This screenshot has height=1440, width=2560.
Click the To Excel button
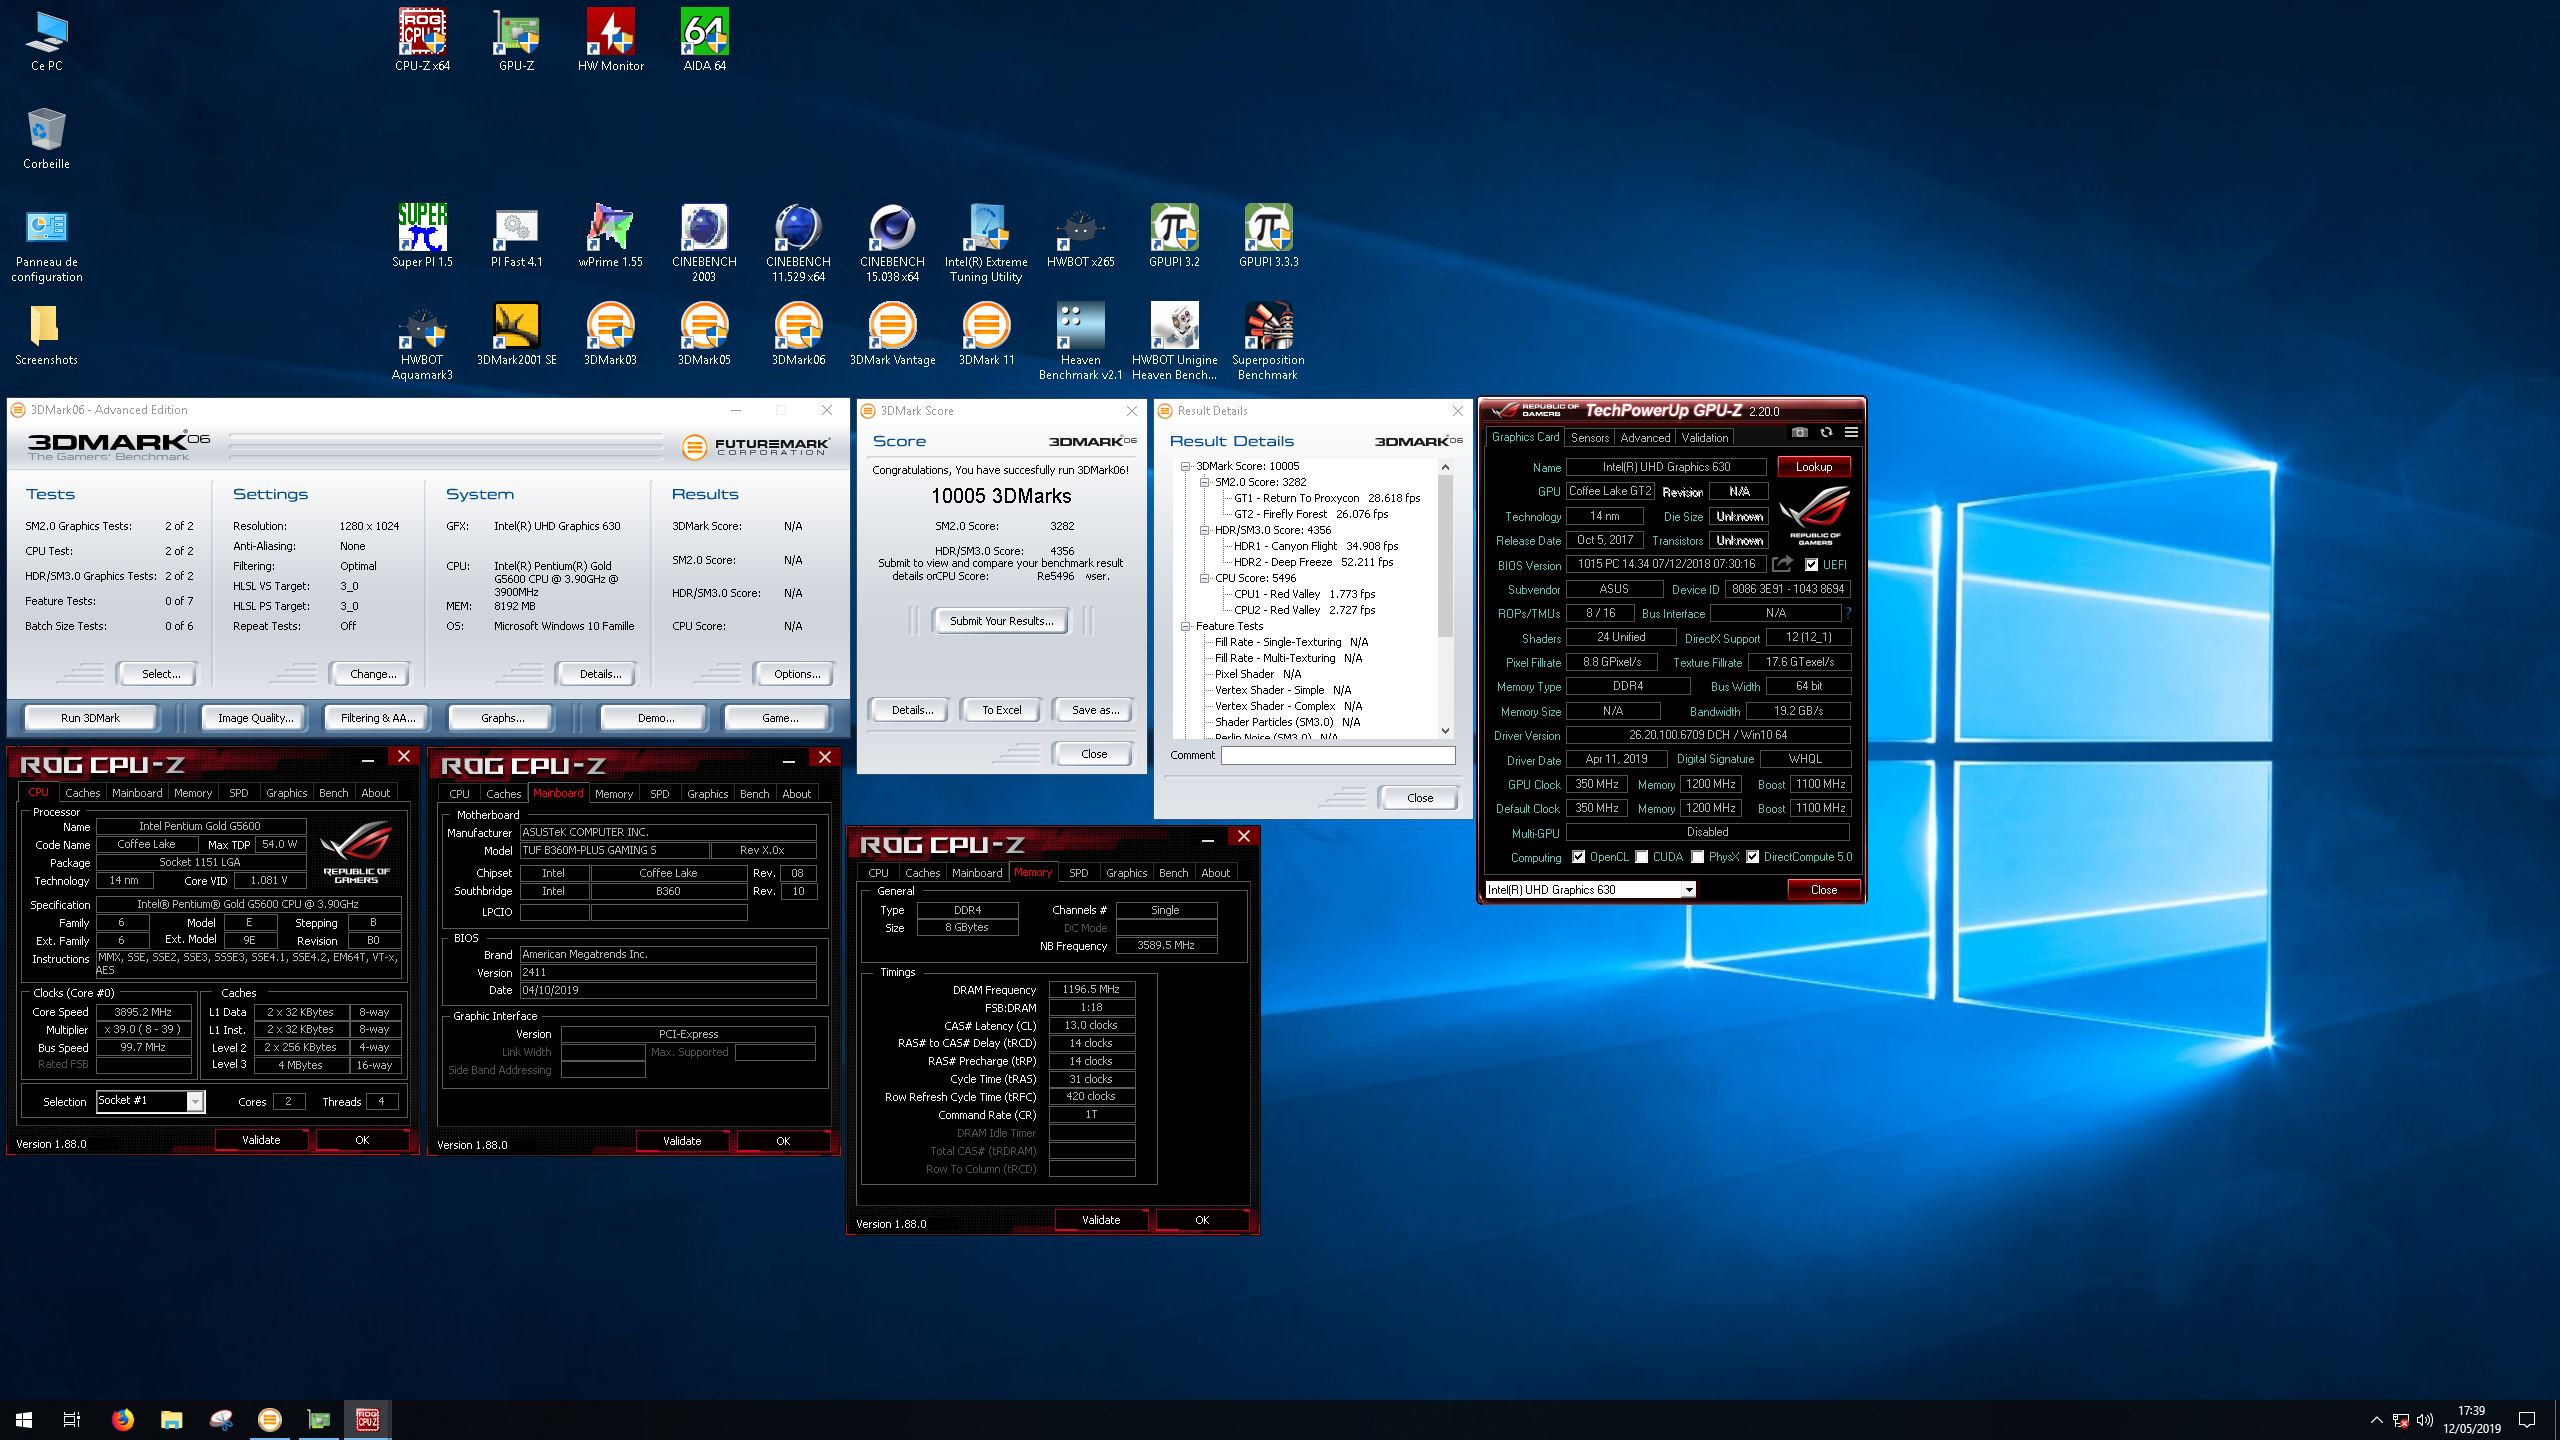(x=1001, y=710)
